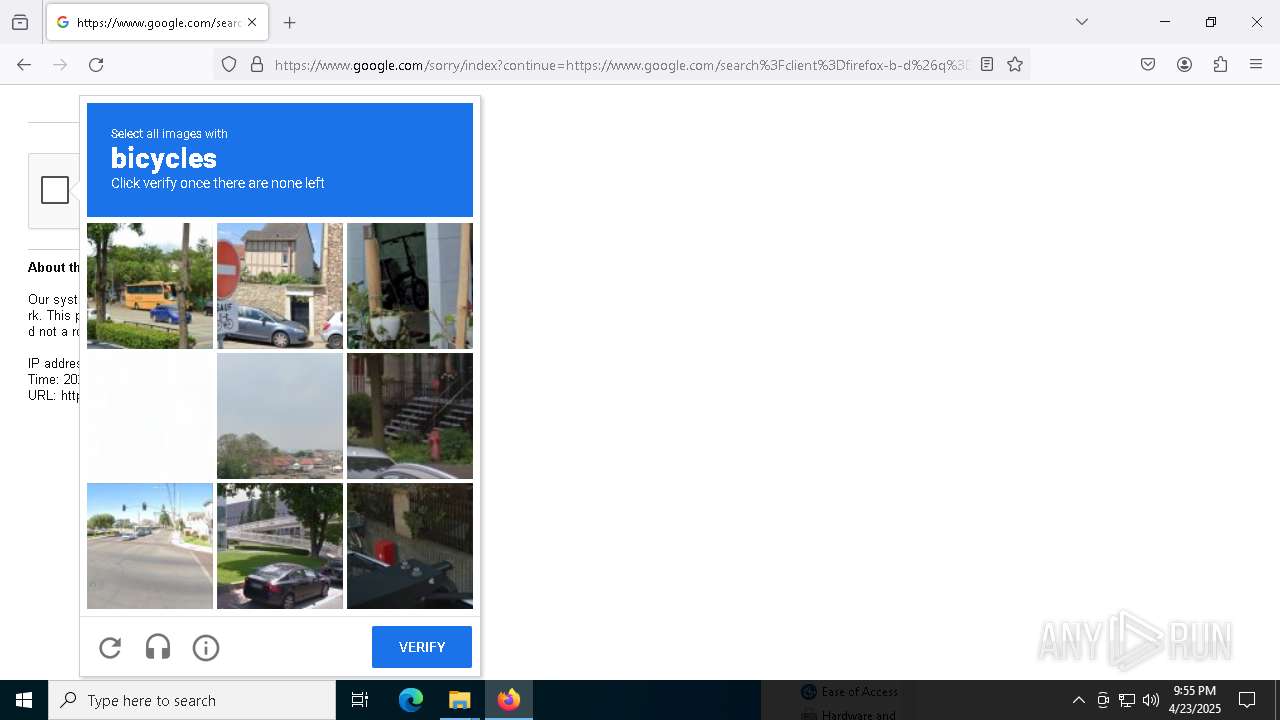
Task: Switch to the google.com search tab
Action: tap(157, 22)
